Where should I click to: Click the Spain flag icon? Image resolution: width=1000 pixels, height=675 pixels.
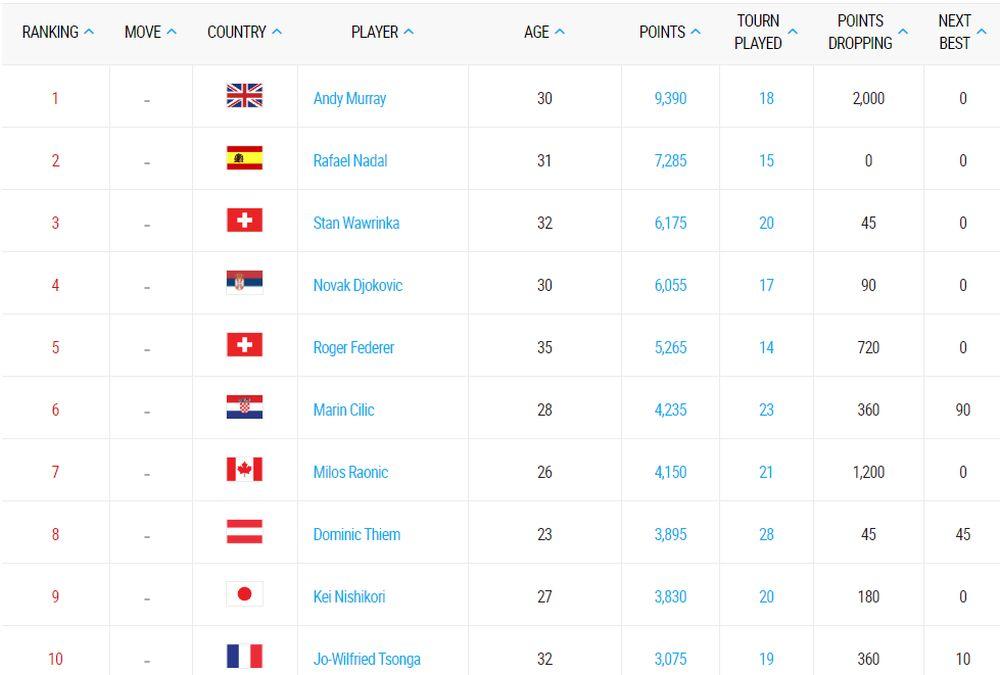pyautogui.click(x=244, y=158)
